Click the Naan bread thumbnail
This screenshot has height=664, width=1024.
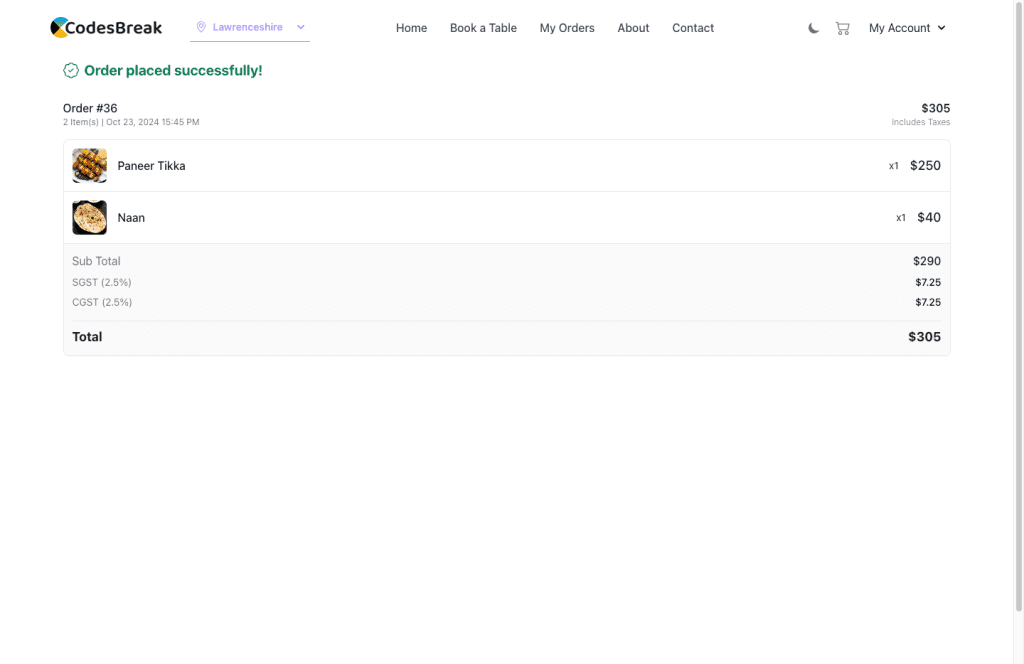90,218
